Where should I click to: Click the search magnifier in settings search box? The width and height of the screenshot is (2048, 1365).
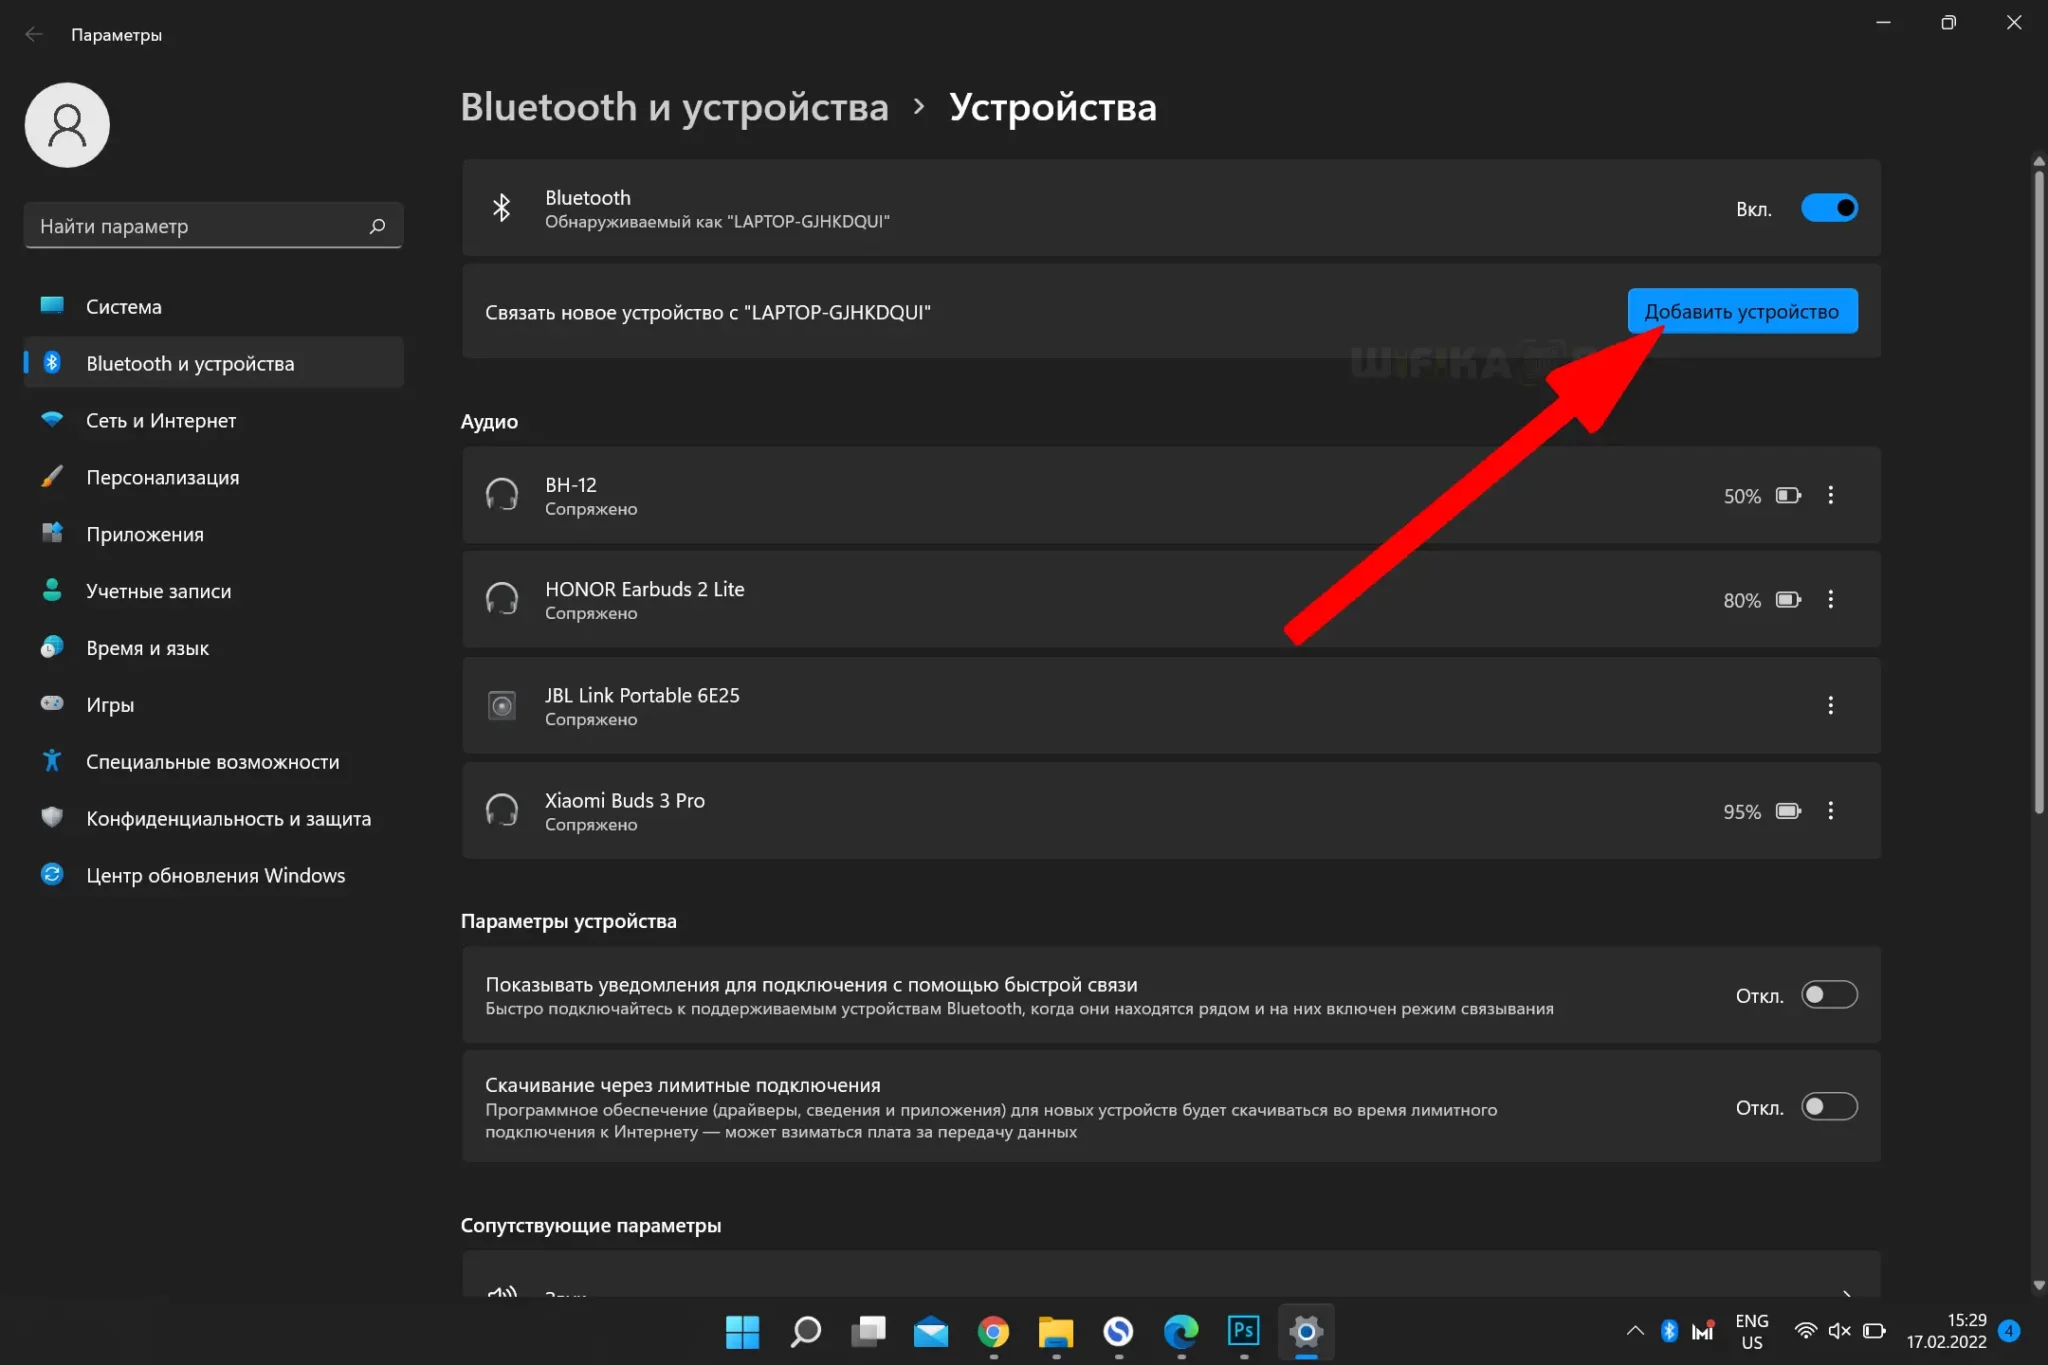pos(377,226)
